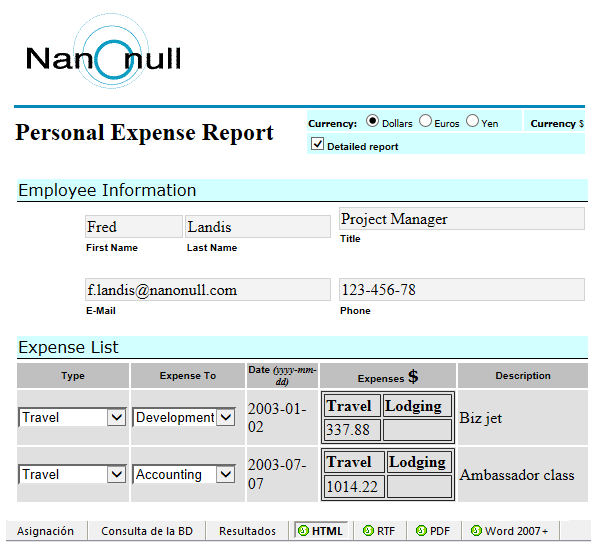
Task: Click the green HTML tab icon
Action: [x=303, y=530]
